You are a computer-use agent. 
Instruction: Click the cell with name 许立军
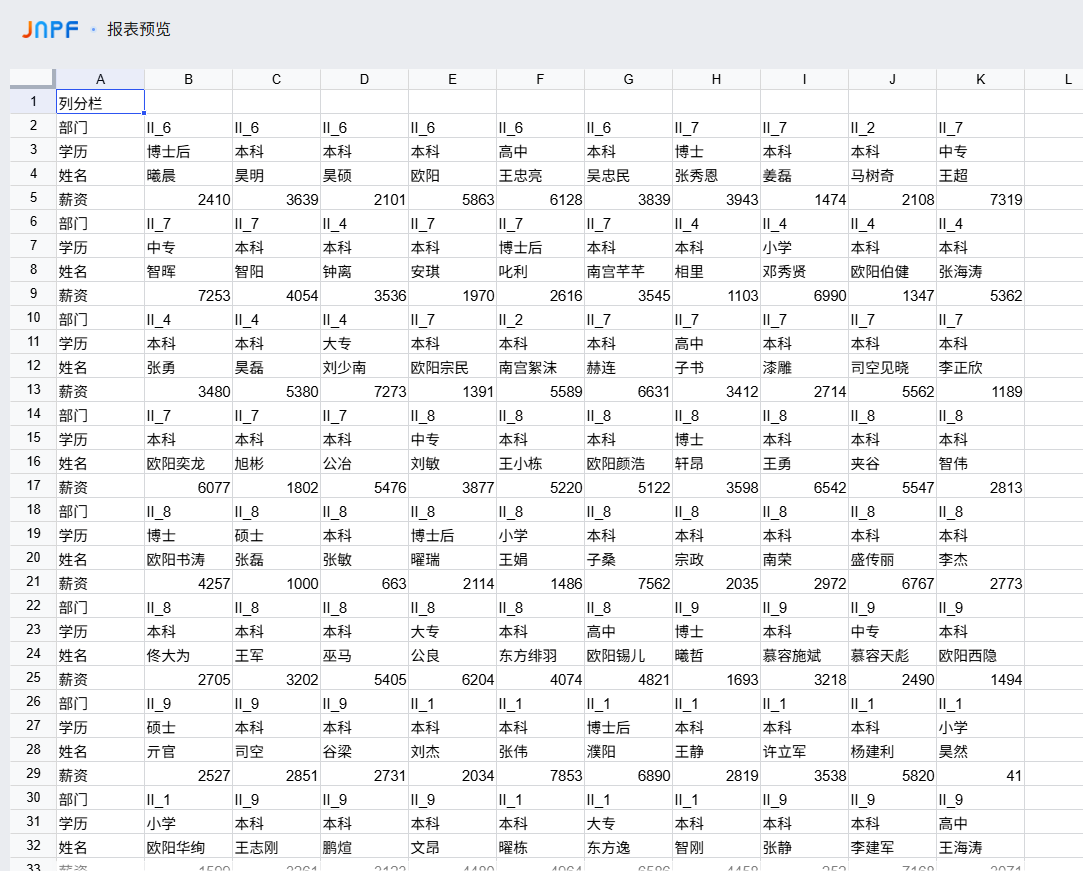pos(805,751)
